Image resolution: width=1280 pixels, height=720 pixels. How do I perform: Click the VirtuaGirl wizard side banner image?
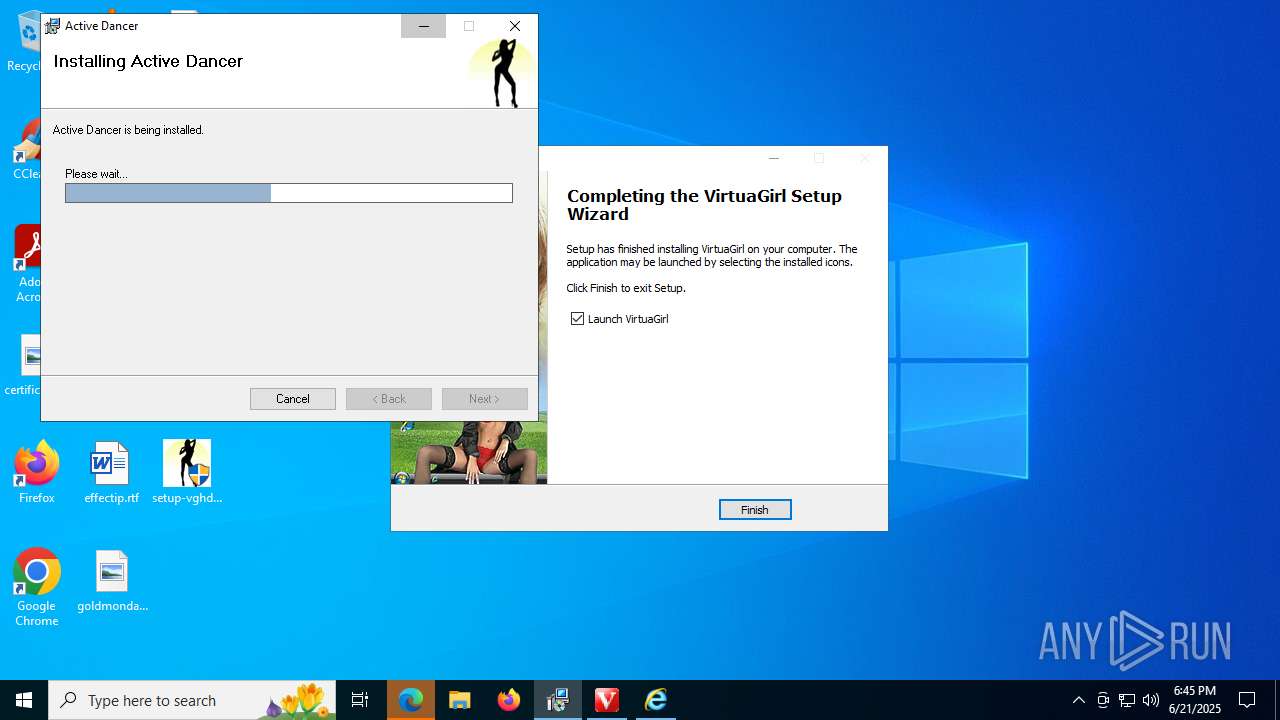click(x=469, y=452)
